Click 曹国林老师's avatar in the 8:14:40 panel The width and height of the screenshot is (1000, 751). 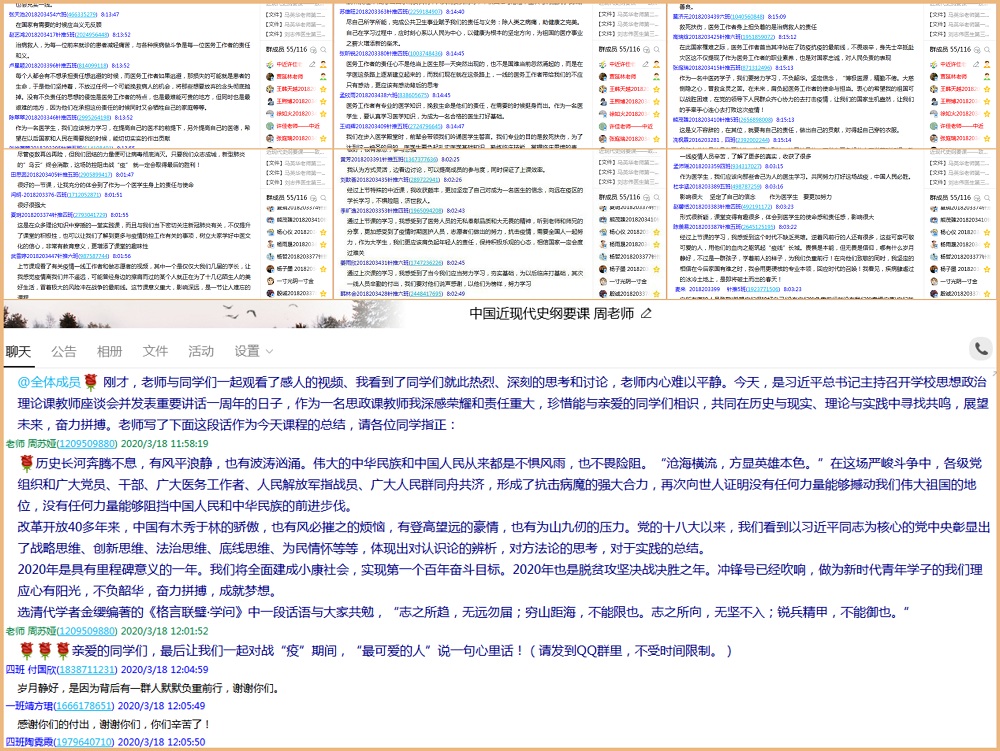pos(603,77)
